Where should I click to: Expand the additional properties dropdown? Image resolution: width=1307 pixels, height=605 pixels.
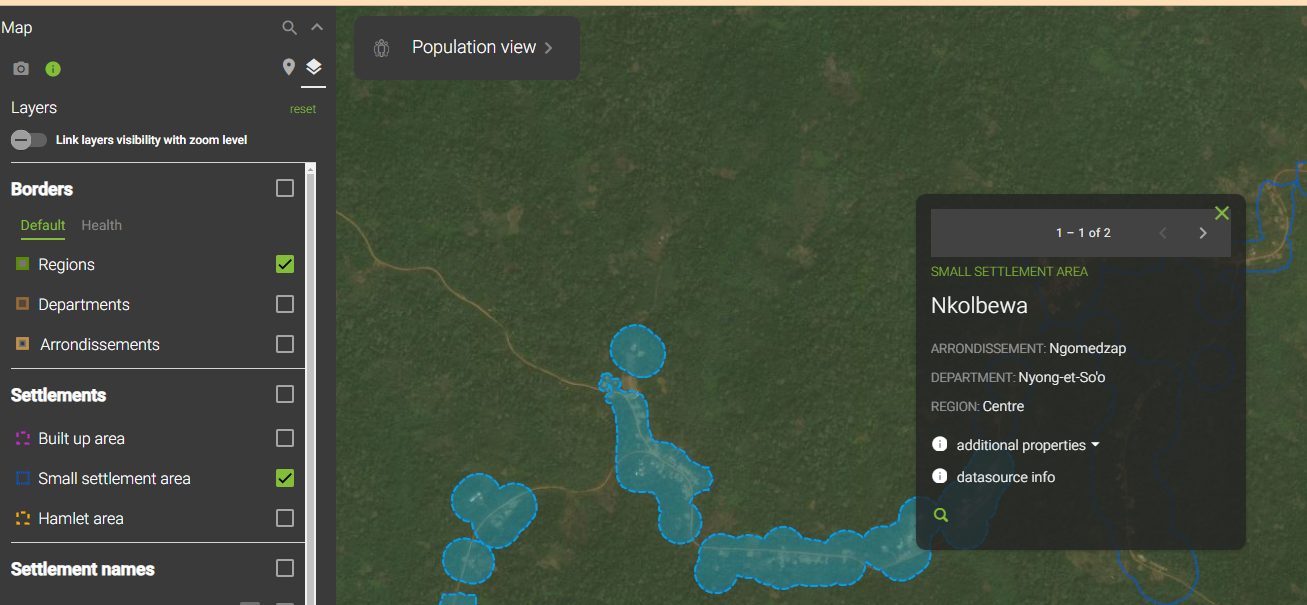tap(1028, 445)
